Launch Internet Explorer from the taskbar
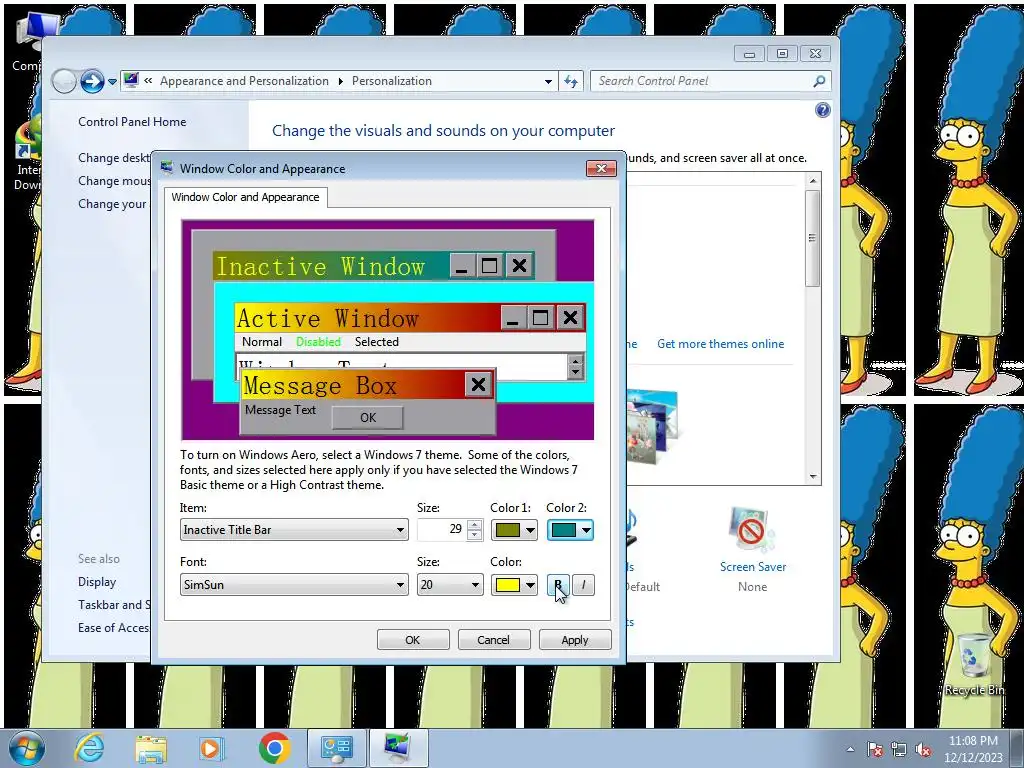Viewport: 1024px width, 768px height. click(89, 748)
